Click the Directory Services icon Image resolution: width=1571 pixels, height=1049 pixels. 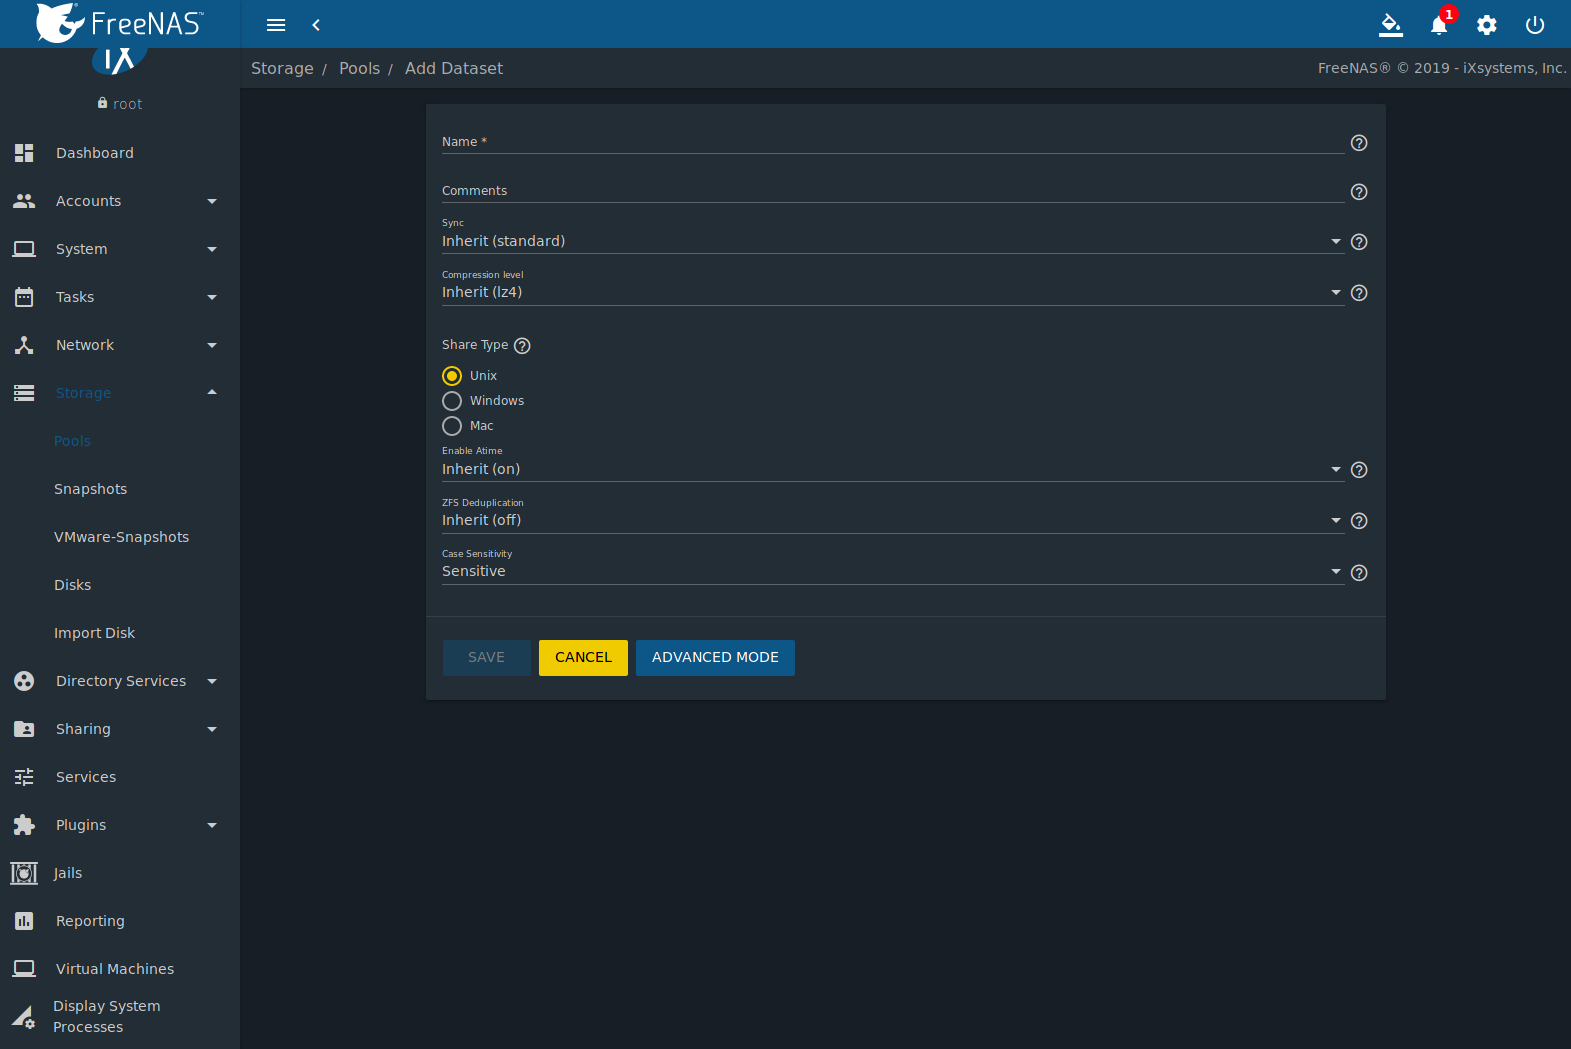click(24, 681)
